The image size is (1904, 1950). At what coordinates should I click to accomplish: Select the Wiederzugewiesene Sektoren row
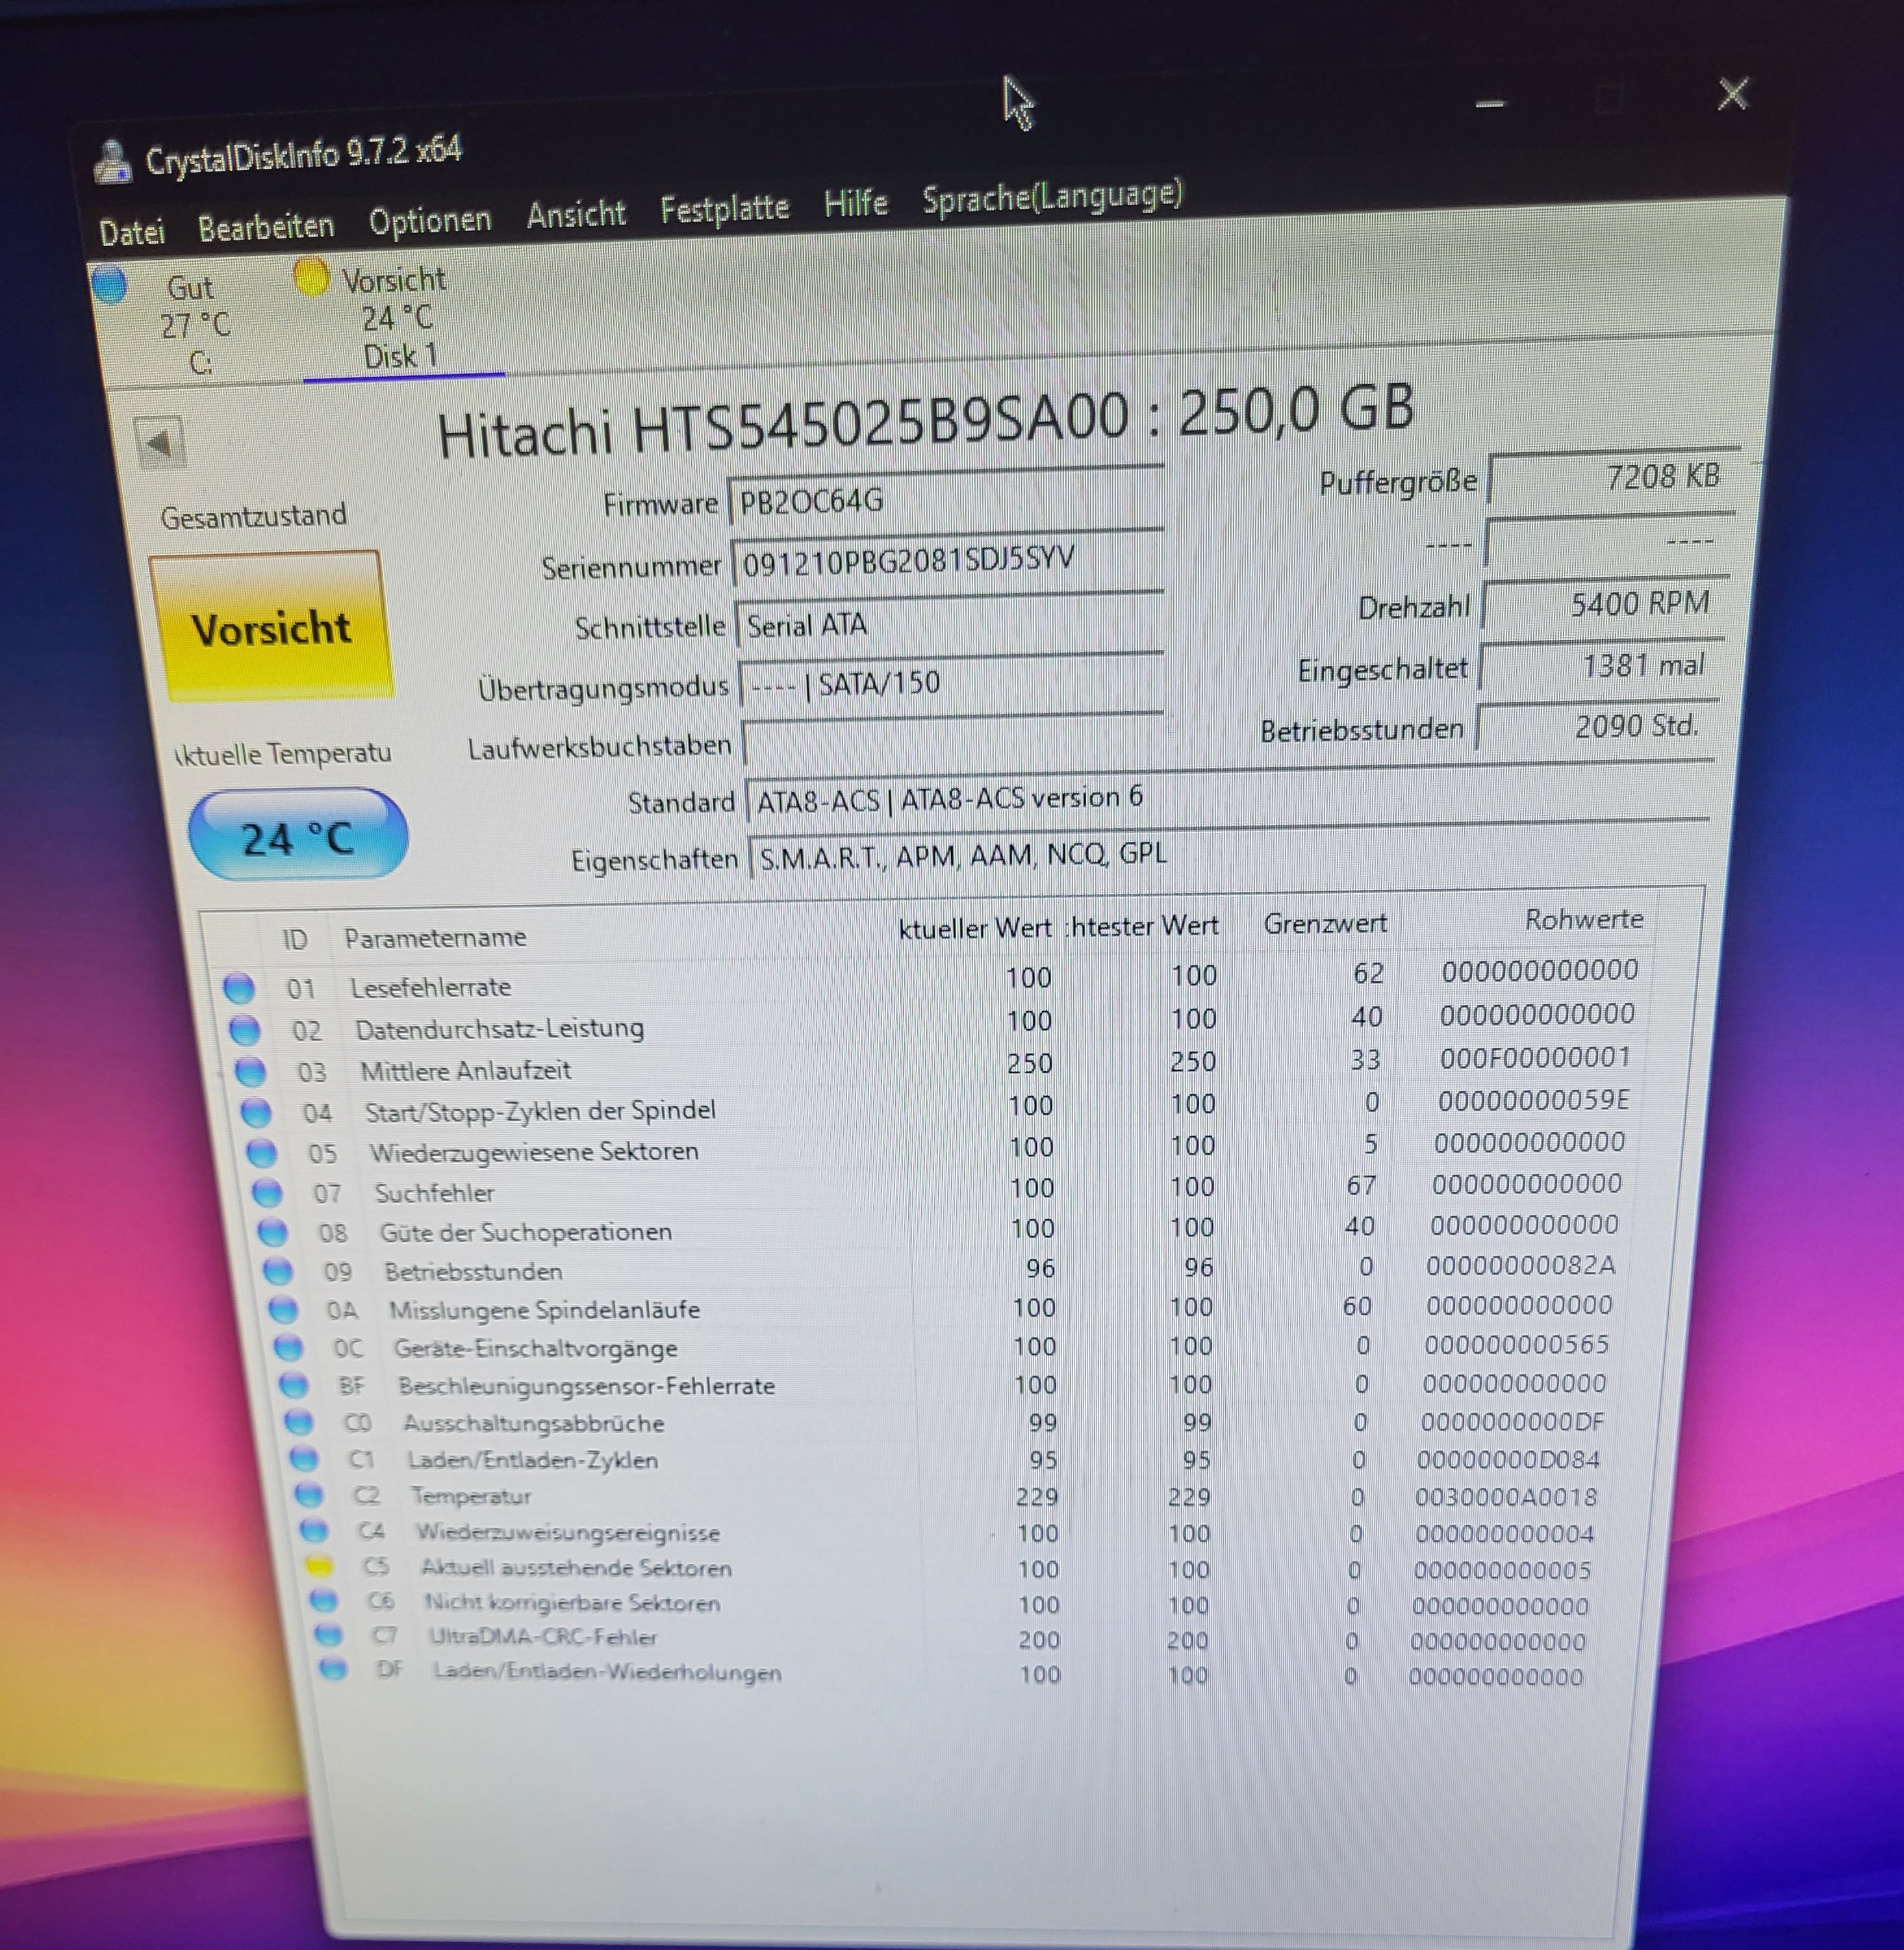coord(533,1152)
